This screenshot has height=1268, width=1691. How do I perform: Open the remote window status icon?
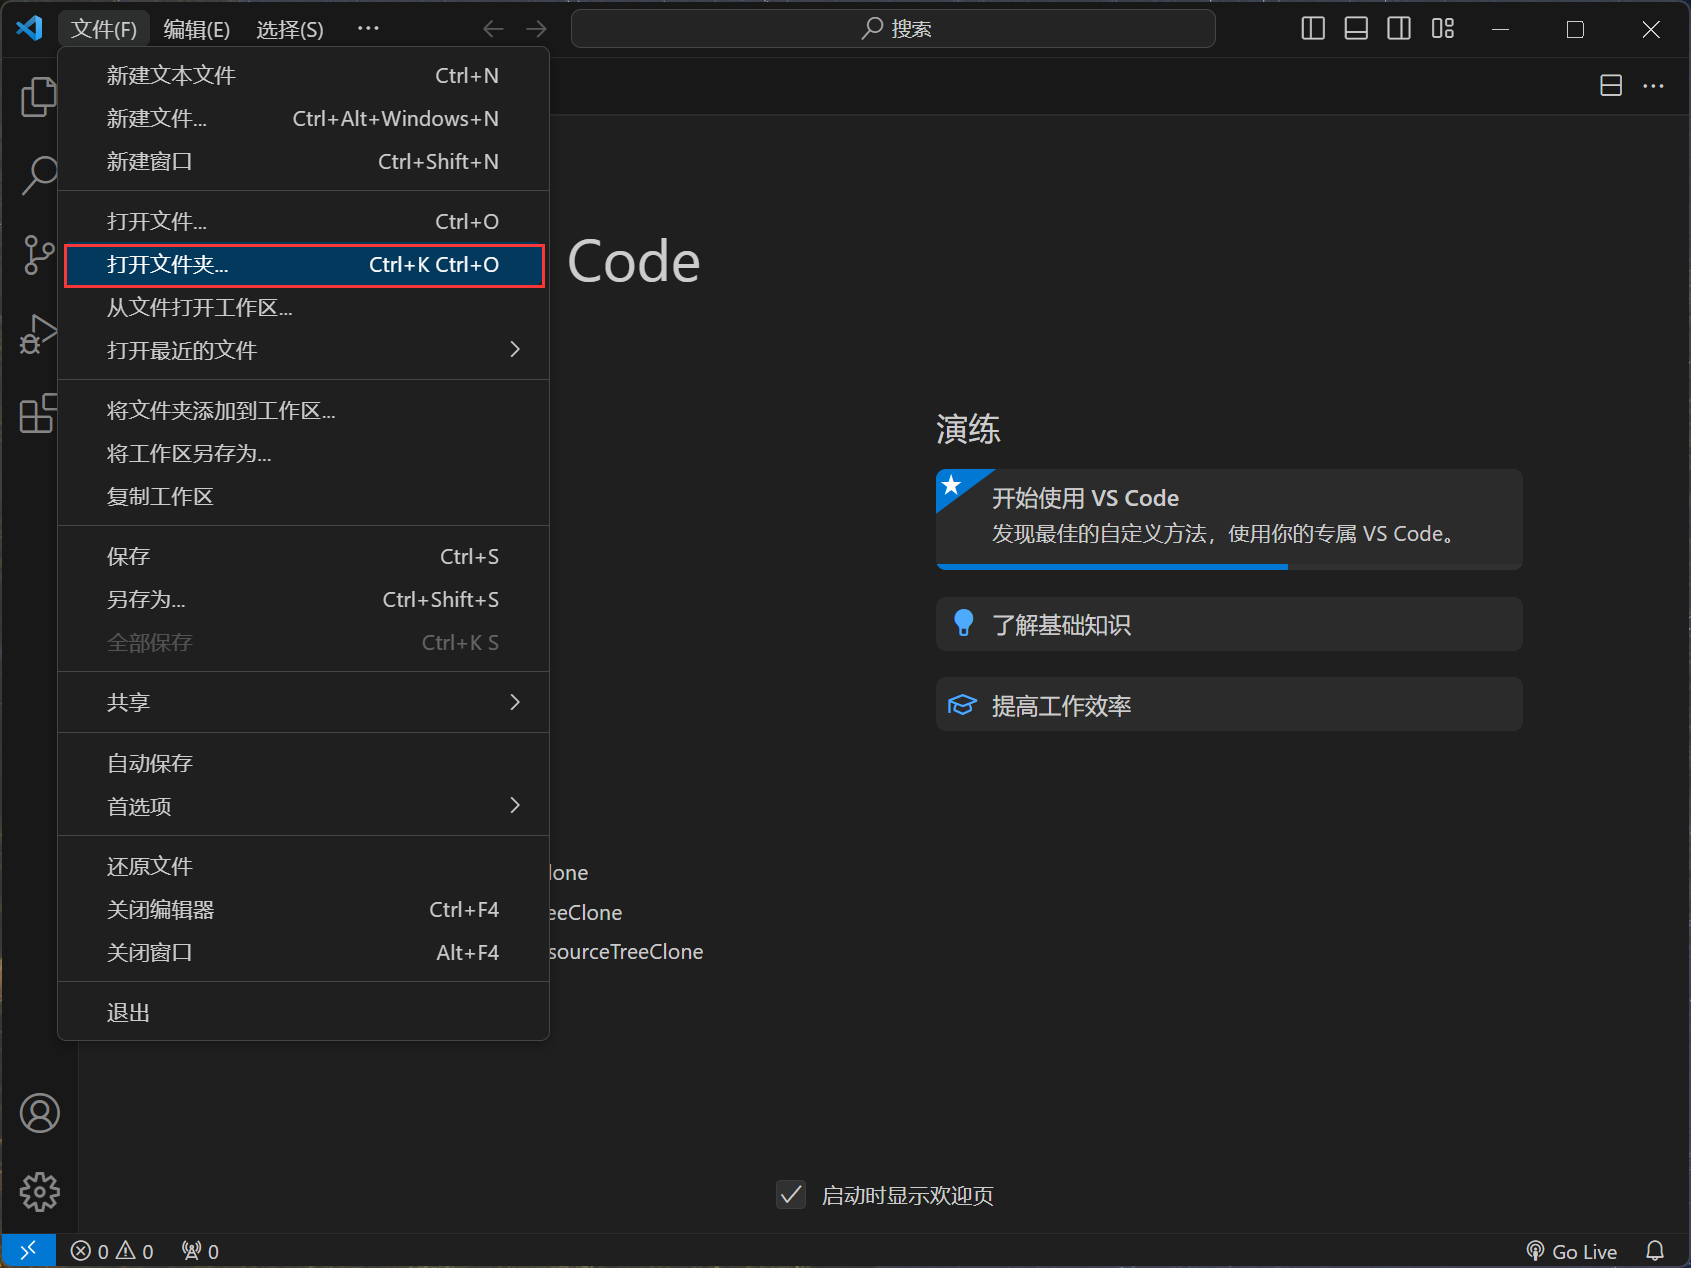point(28,1250)
